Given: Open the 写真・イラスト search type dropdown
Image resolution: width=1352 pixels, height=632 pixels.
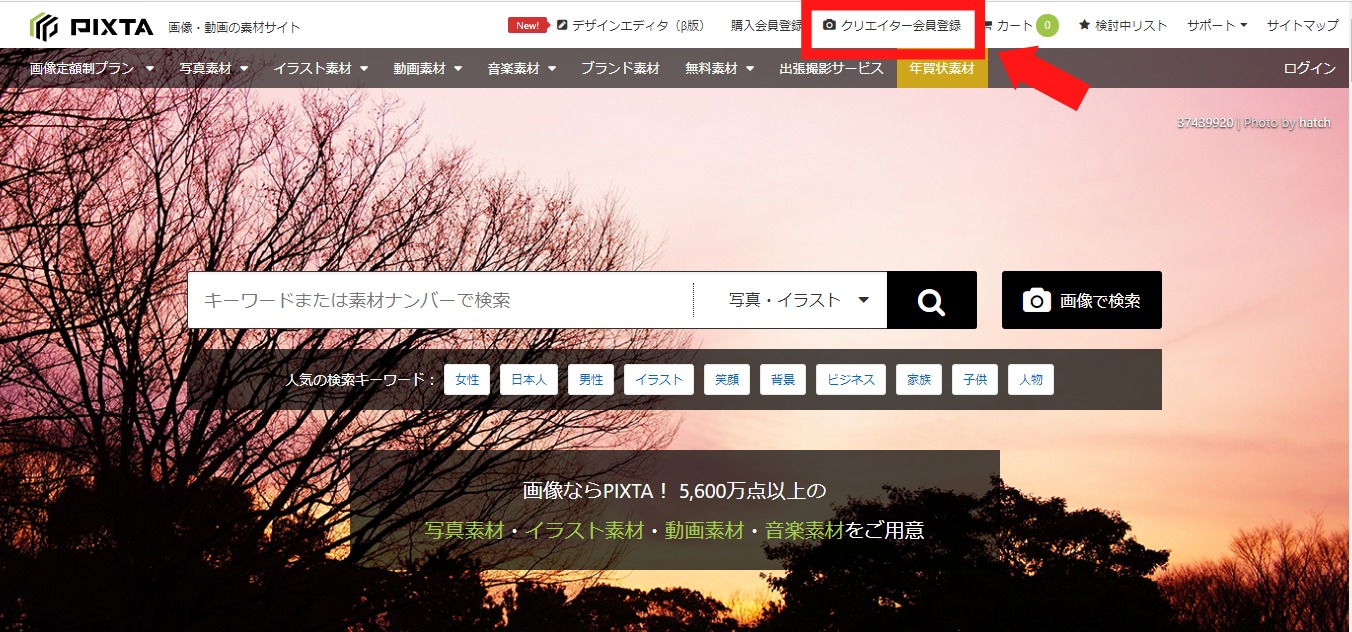Looking at the screenshot, I should tap(790, 300).
